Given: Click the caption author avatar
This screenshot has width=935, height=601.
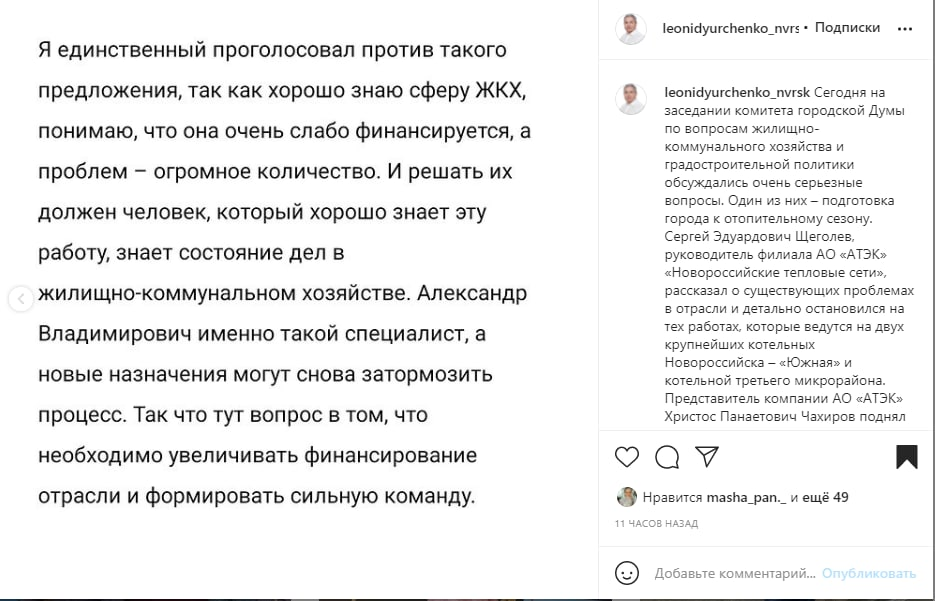Looking at the screenshot, I should [631, 98].
